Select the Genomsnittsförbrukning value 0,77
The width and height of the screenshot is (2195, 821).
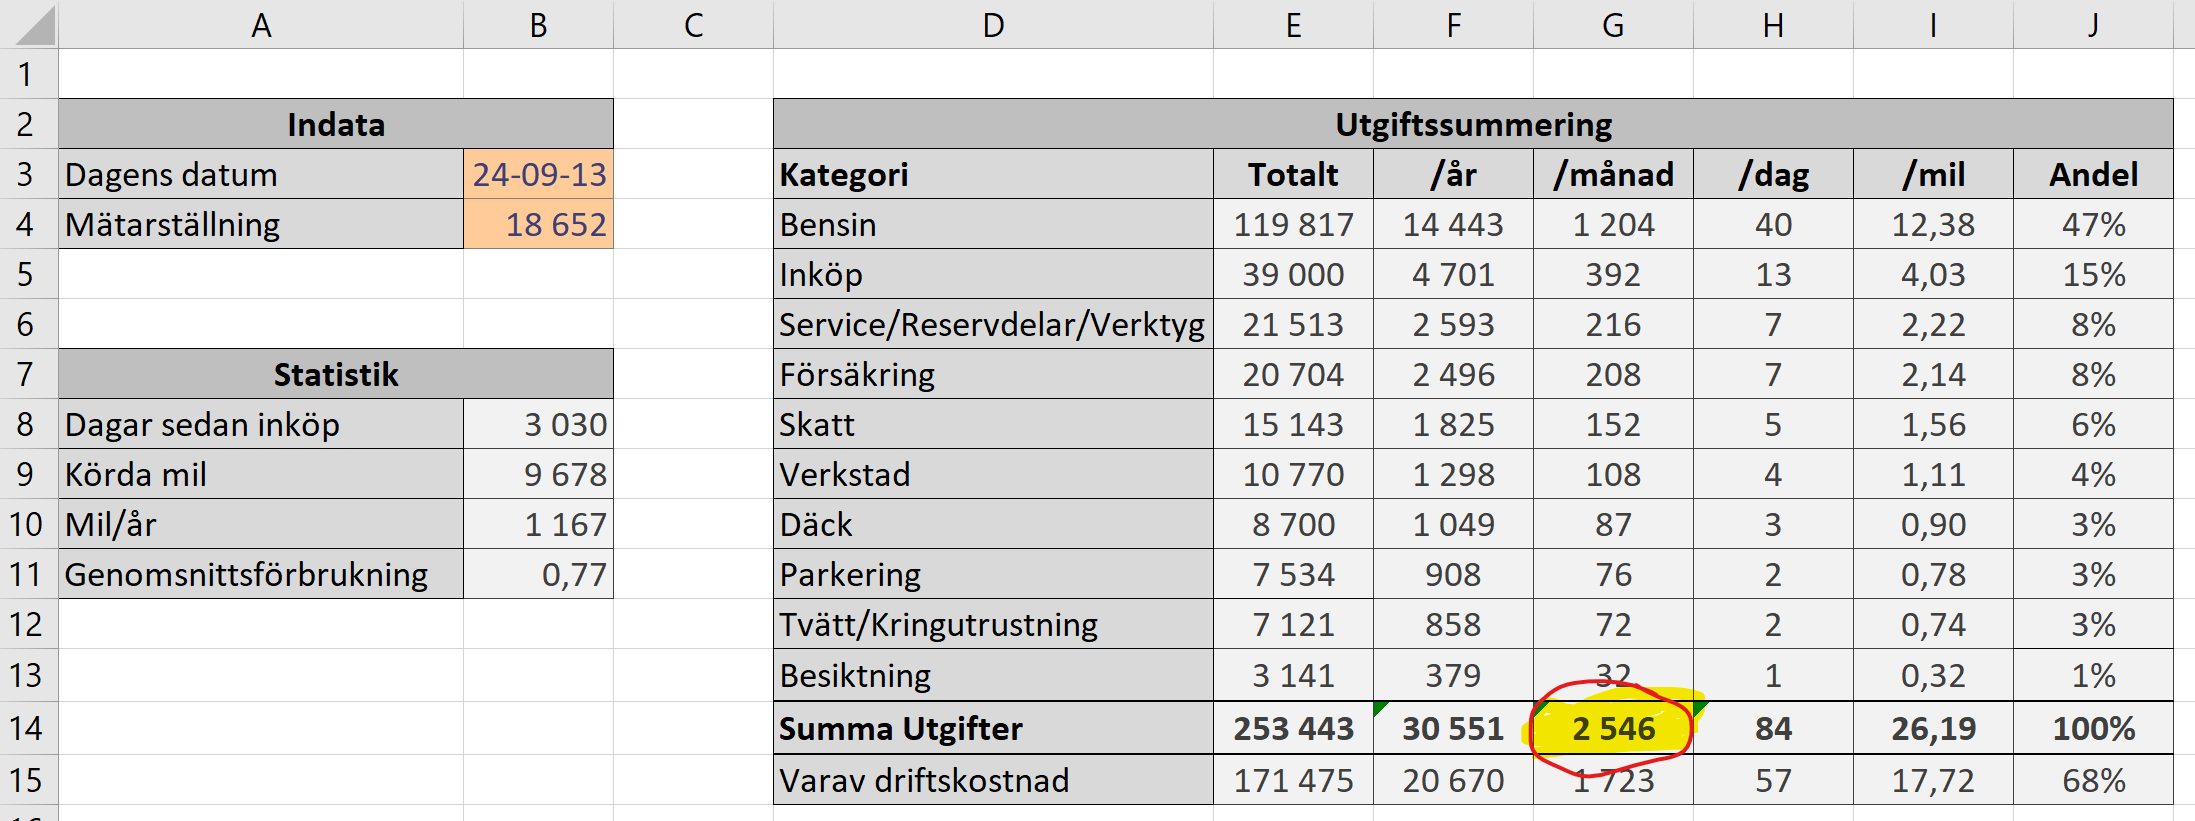pos(539,575)
